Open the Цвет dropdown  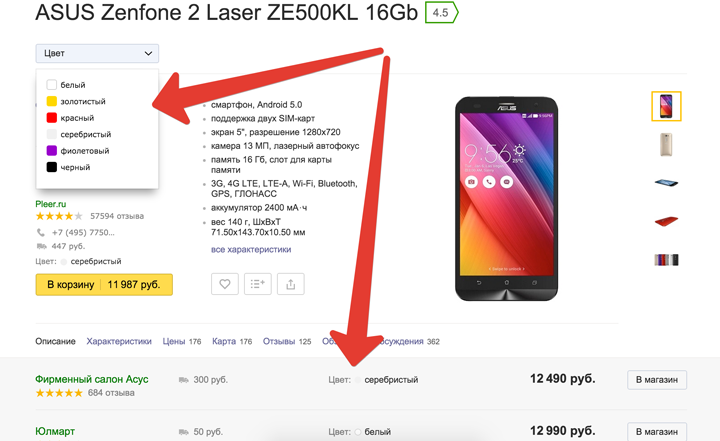97,53
